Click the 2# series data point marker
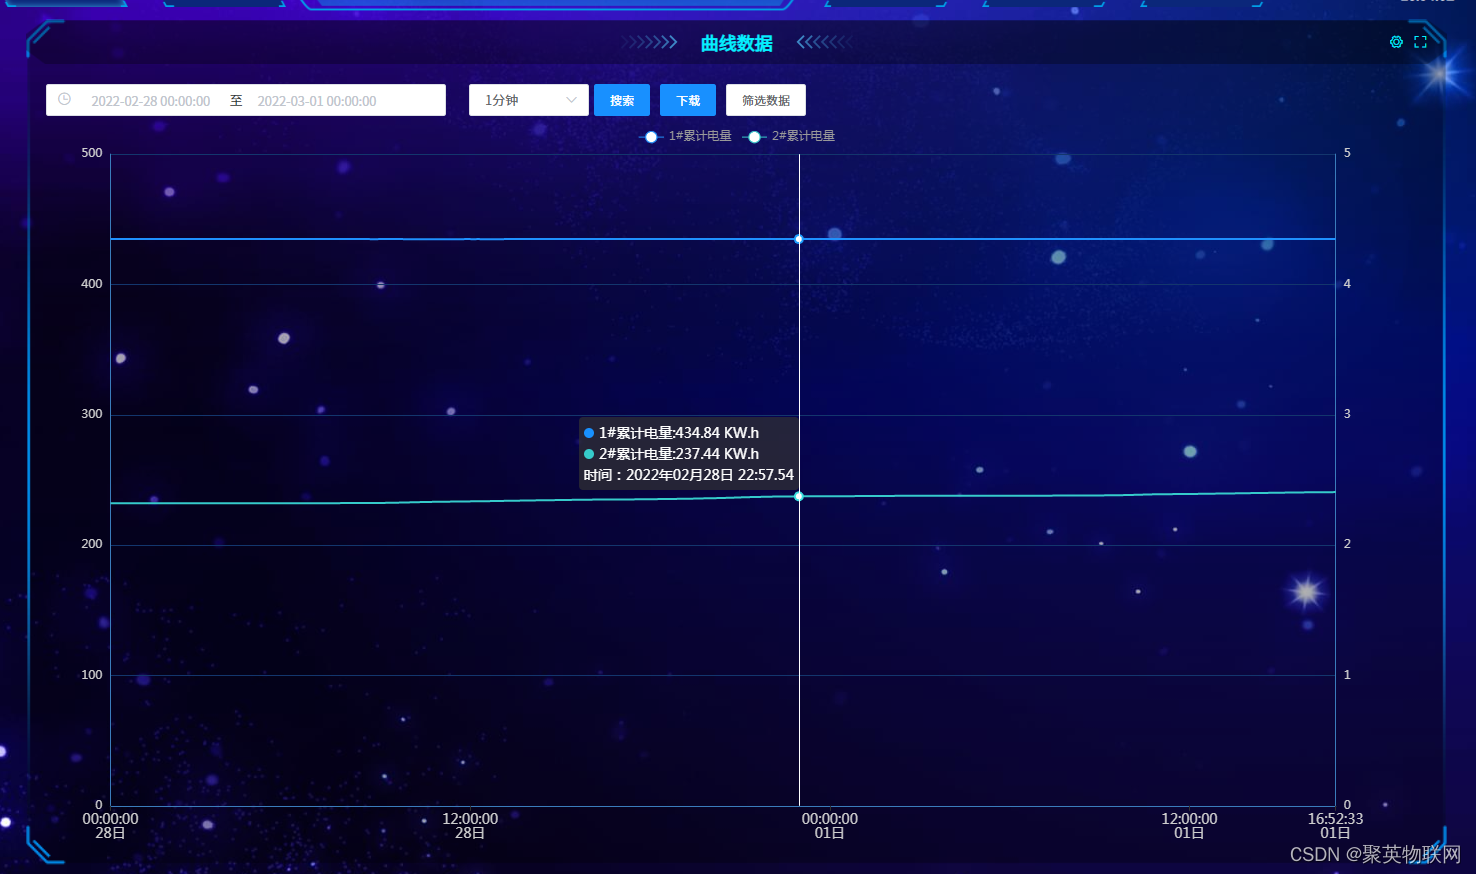The image size is (1476, 874). [x=799, y=496]
